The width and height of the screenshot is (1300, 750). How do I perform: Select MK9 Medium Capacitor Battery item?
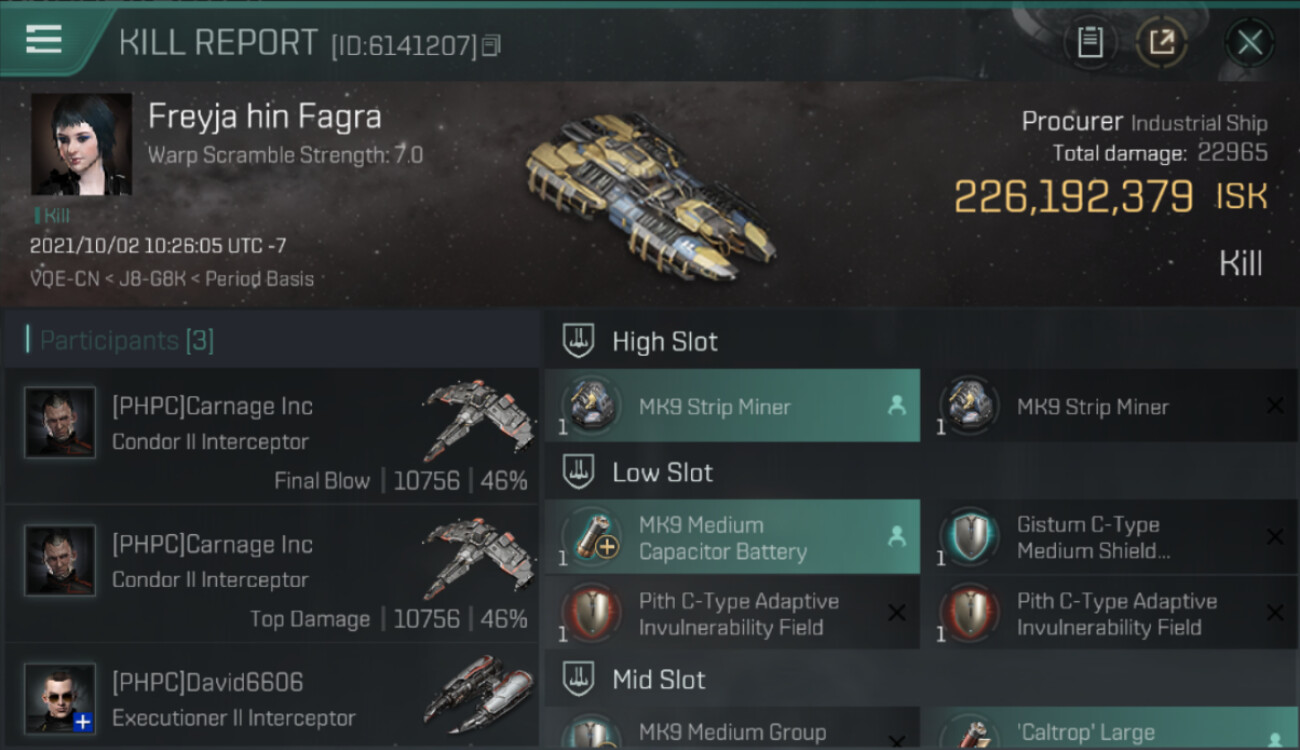(732, 537)
